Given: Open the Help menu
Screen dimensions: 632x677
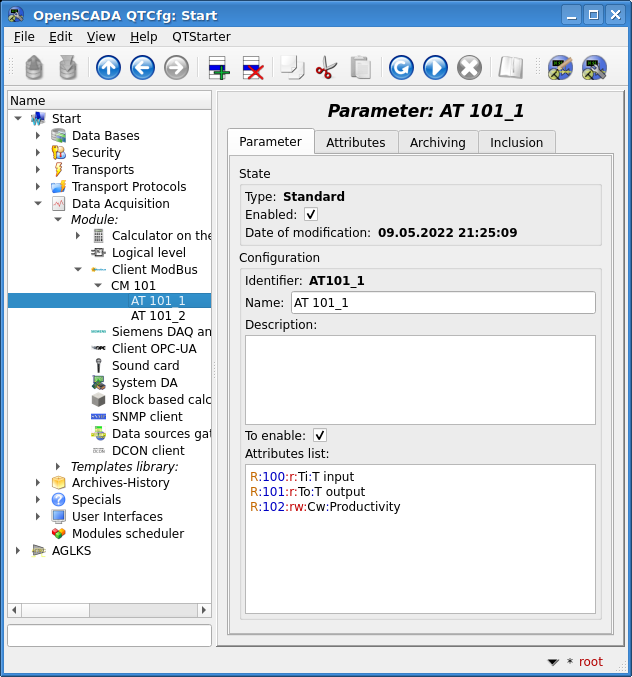Looking at the screenshot, I should click(143, 37).
